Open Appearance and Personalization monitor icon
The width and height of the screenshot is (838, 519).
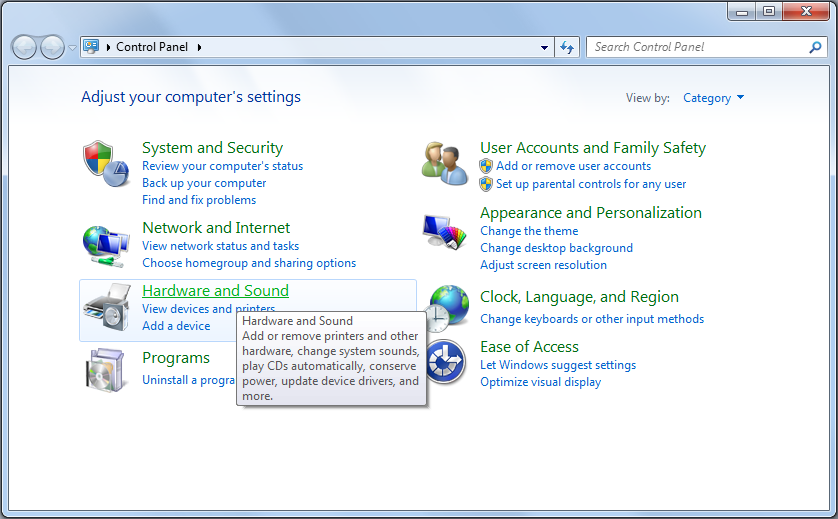445,231
